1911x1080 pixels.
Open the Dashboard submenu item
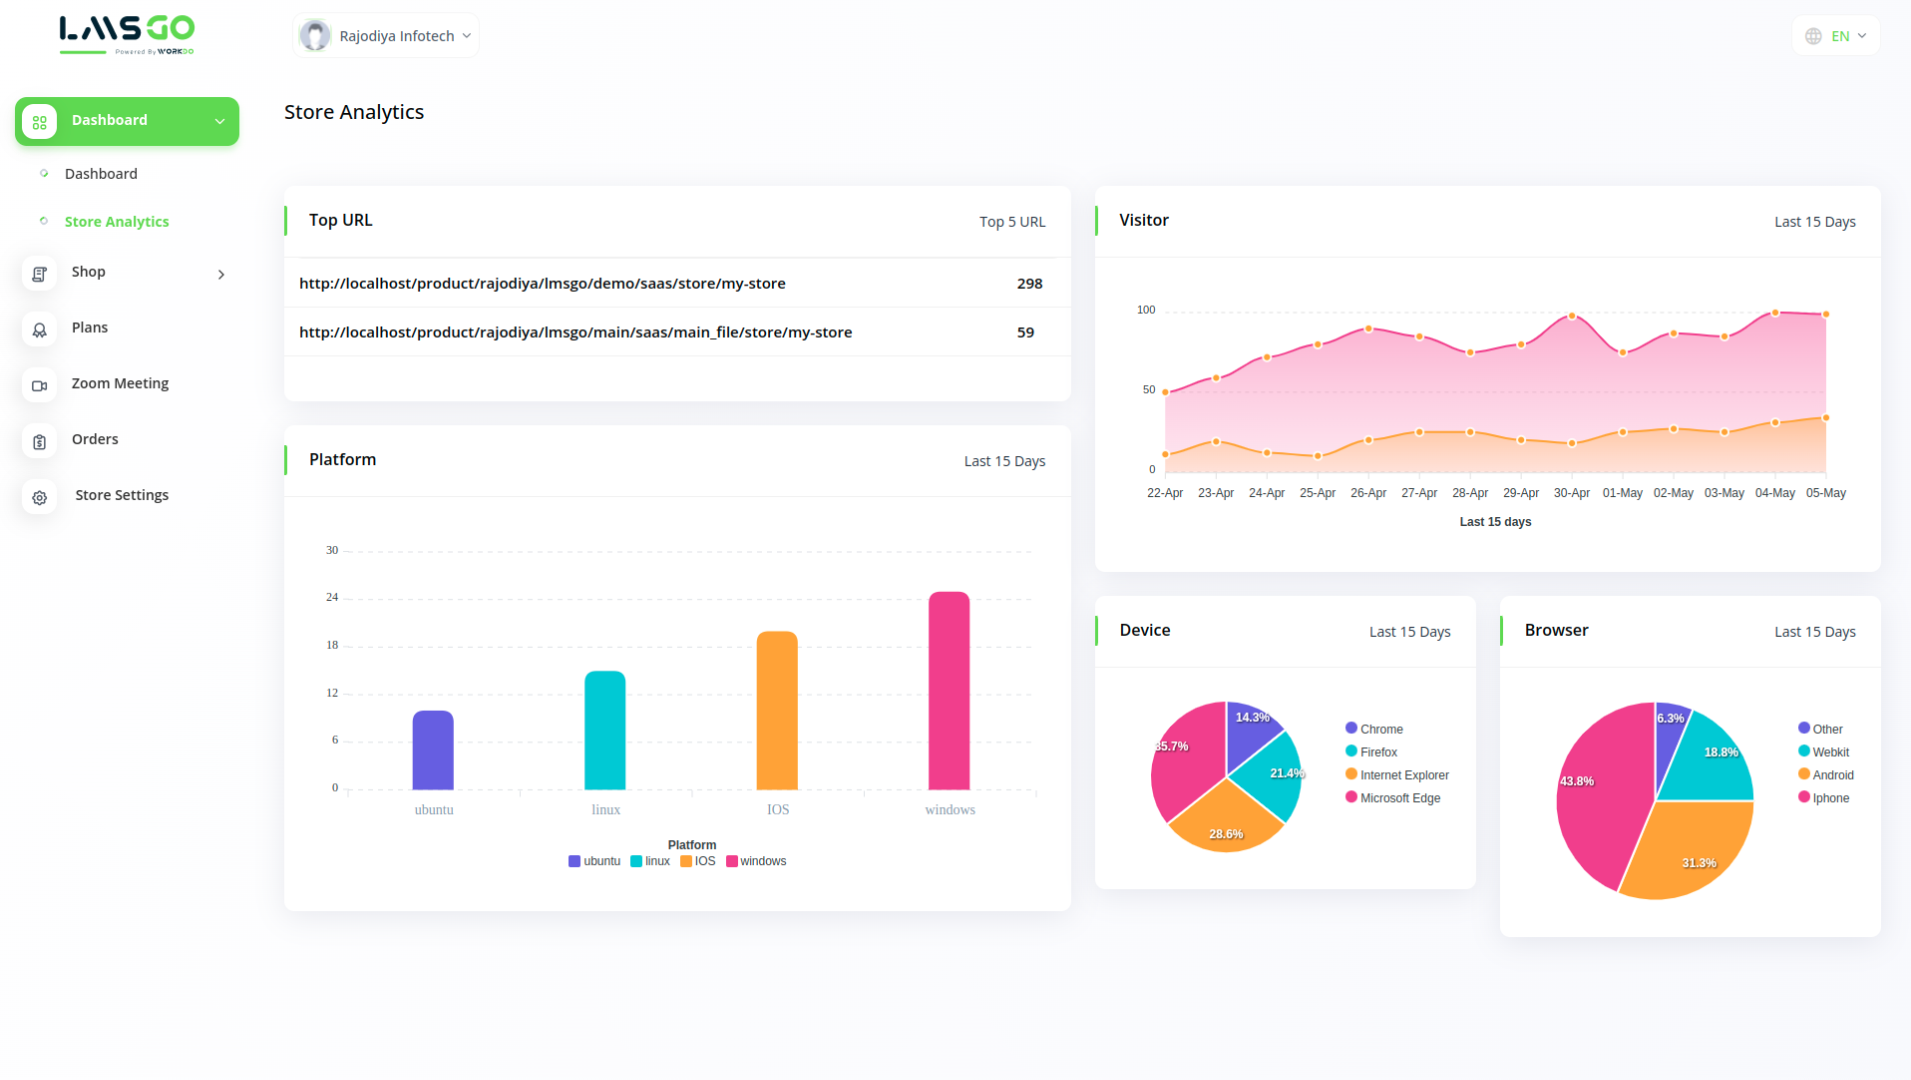click(x=101, y=174)
